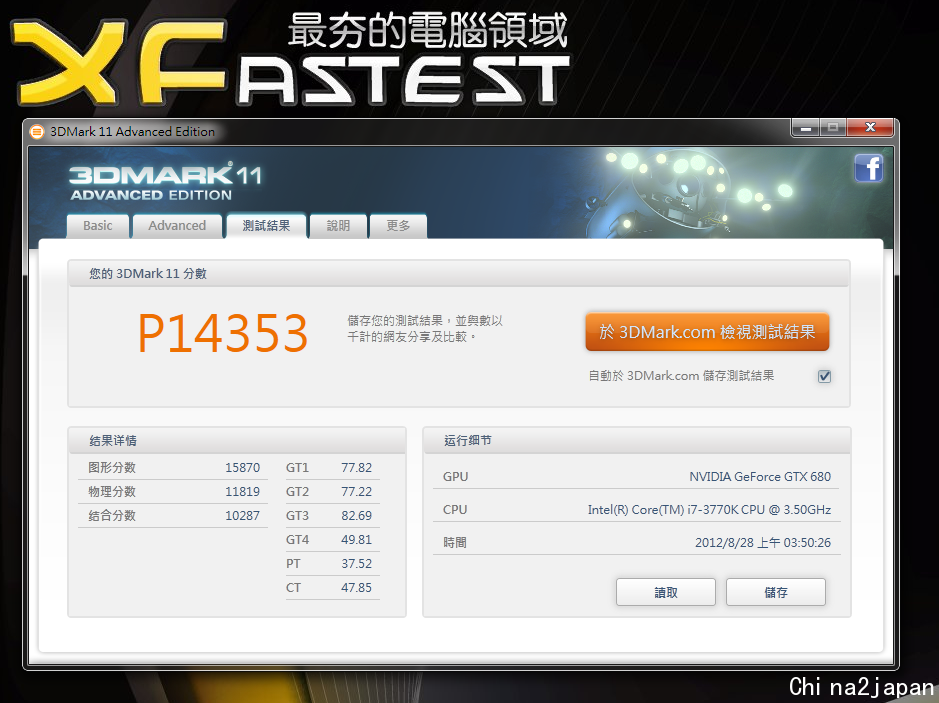
Task: Click the 图形分数 value 15870
Action: (x=243, y=468)
